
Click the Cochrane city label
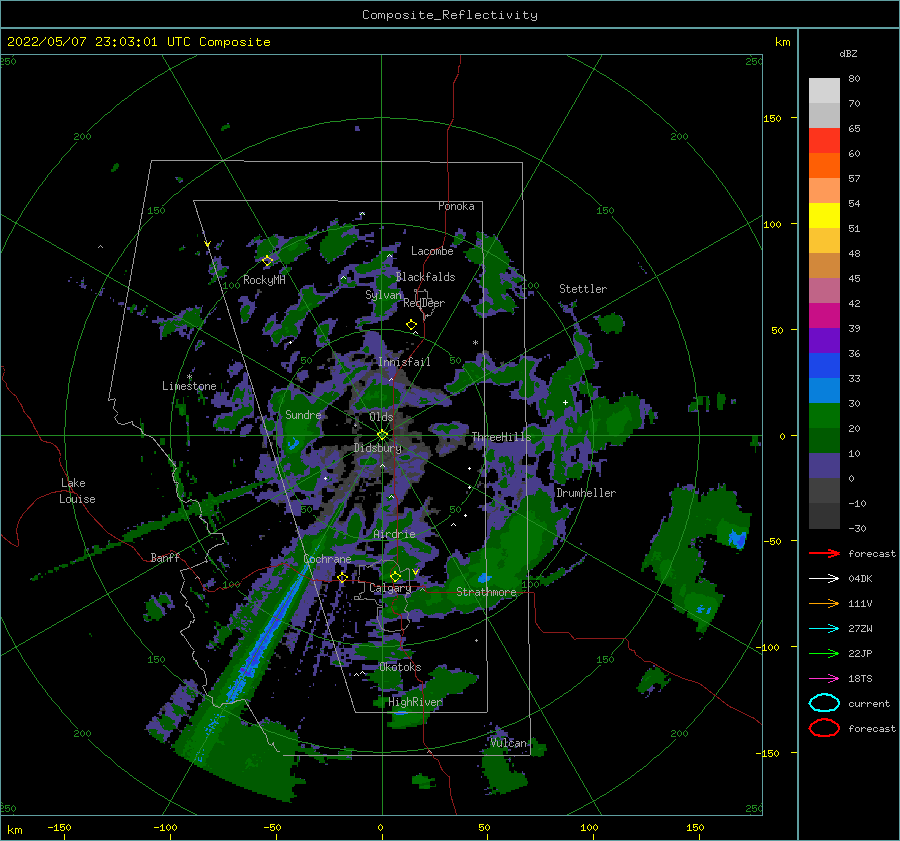click(327, 559)
